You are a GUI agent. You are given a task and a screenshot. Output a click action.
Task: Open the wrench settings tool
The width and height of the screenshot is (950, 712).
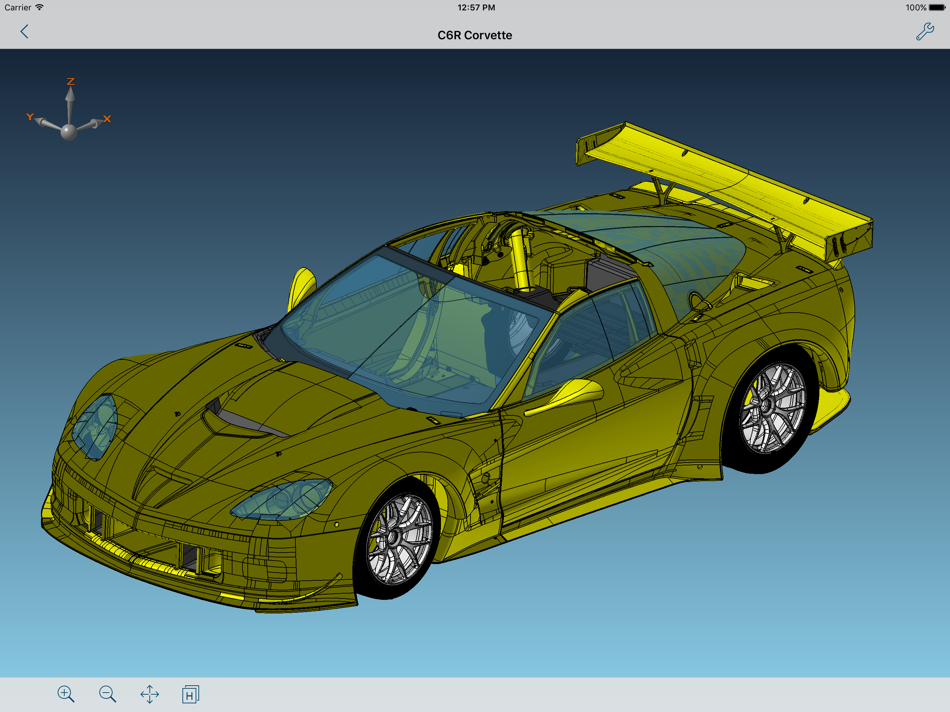pyautogui.click(x=925, y=32)
